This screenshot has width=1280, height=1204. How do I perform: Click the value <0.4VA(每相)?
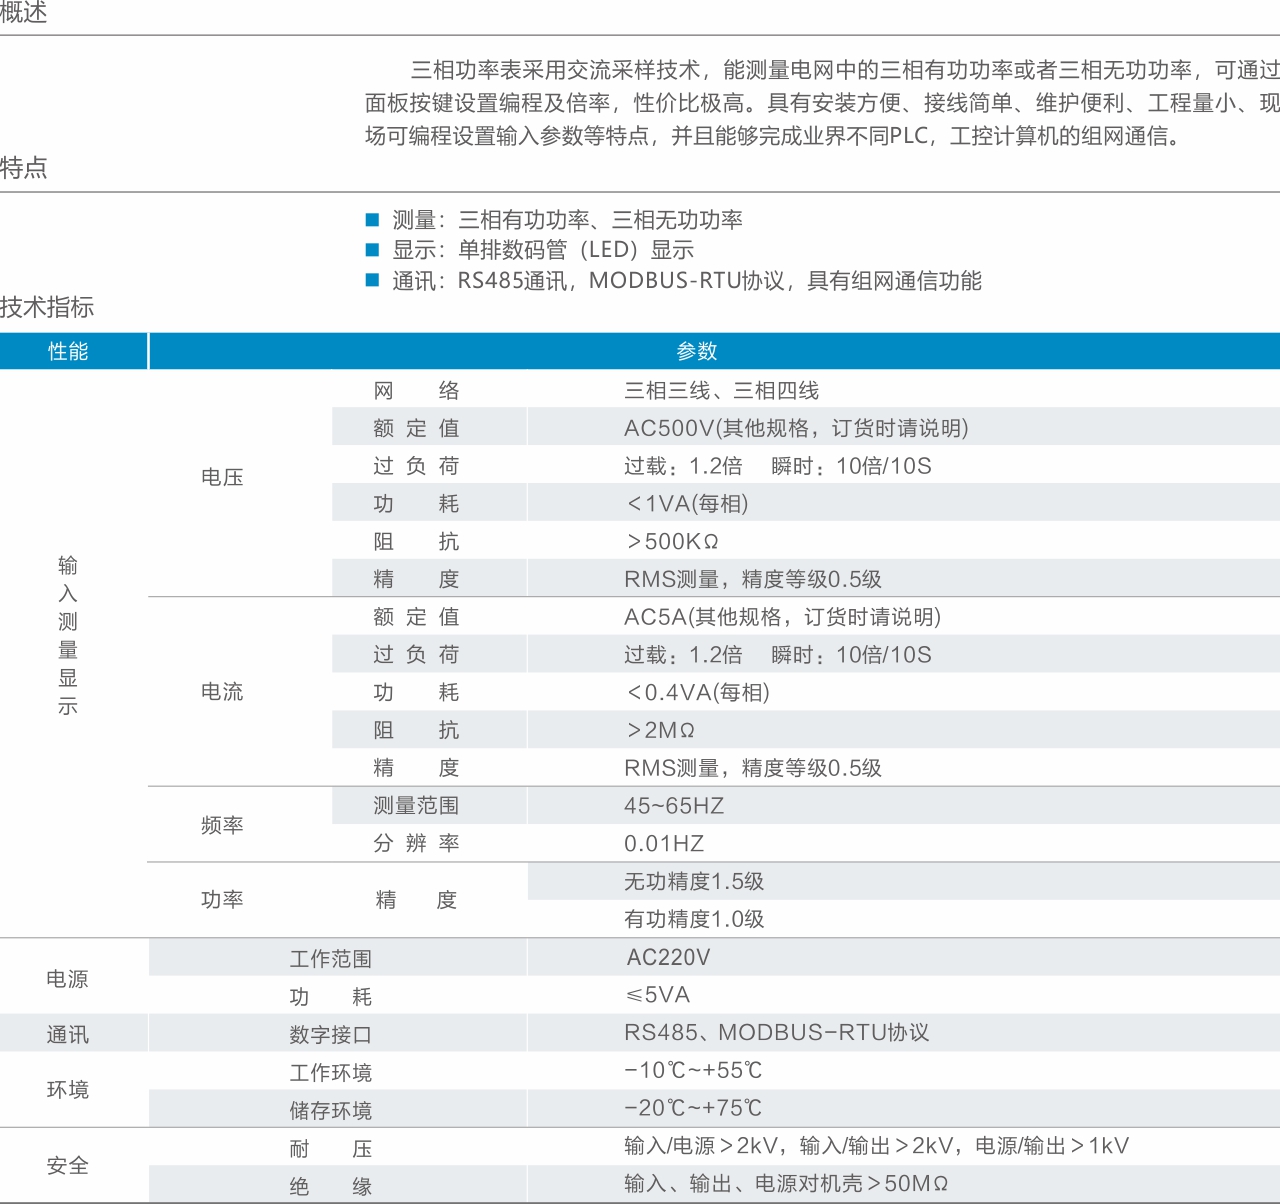click(698, 693)
